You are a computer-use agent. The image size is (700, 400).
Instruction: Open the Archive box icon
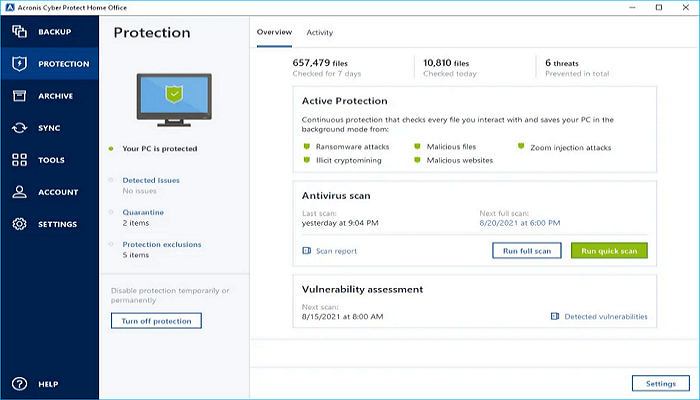click(x=19, y=96)
